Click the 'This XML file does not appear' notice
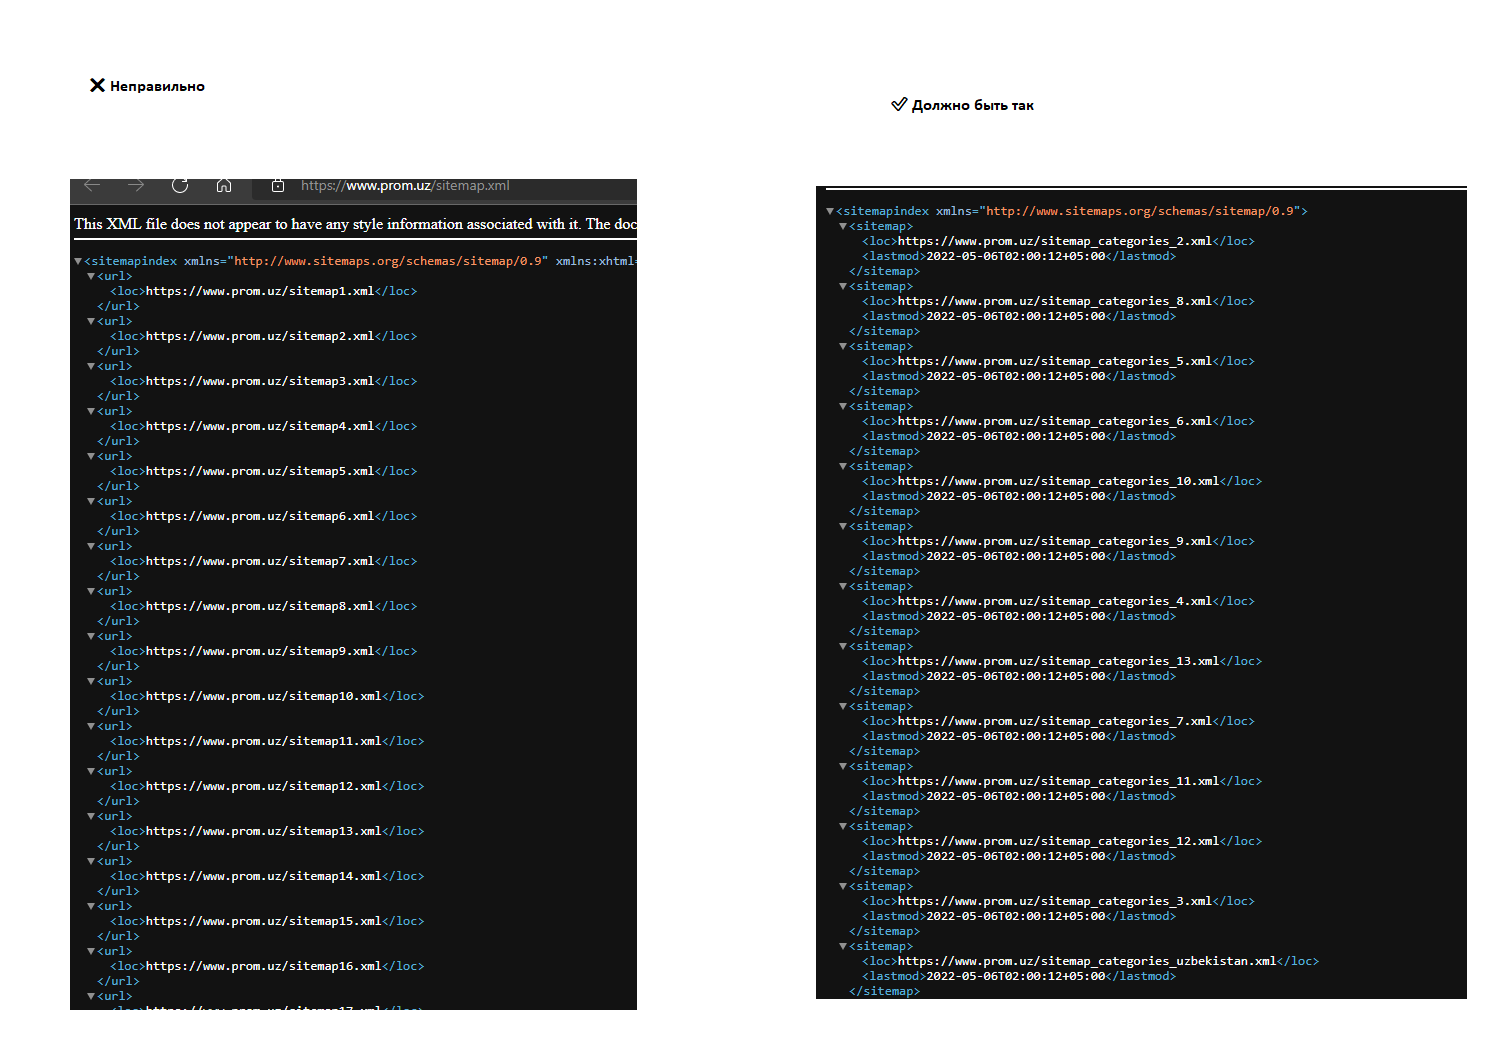1488x1064 pixels. 355,224
